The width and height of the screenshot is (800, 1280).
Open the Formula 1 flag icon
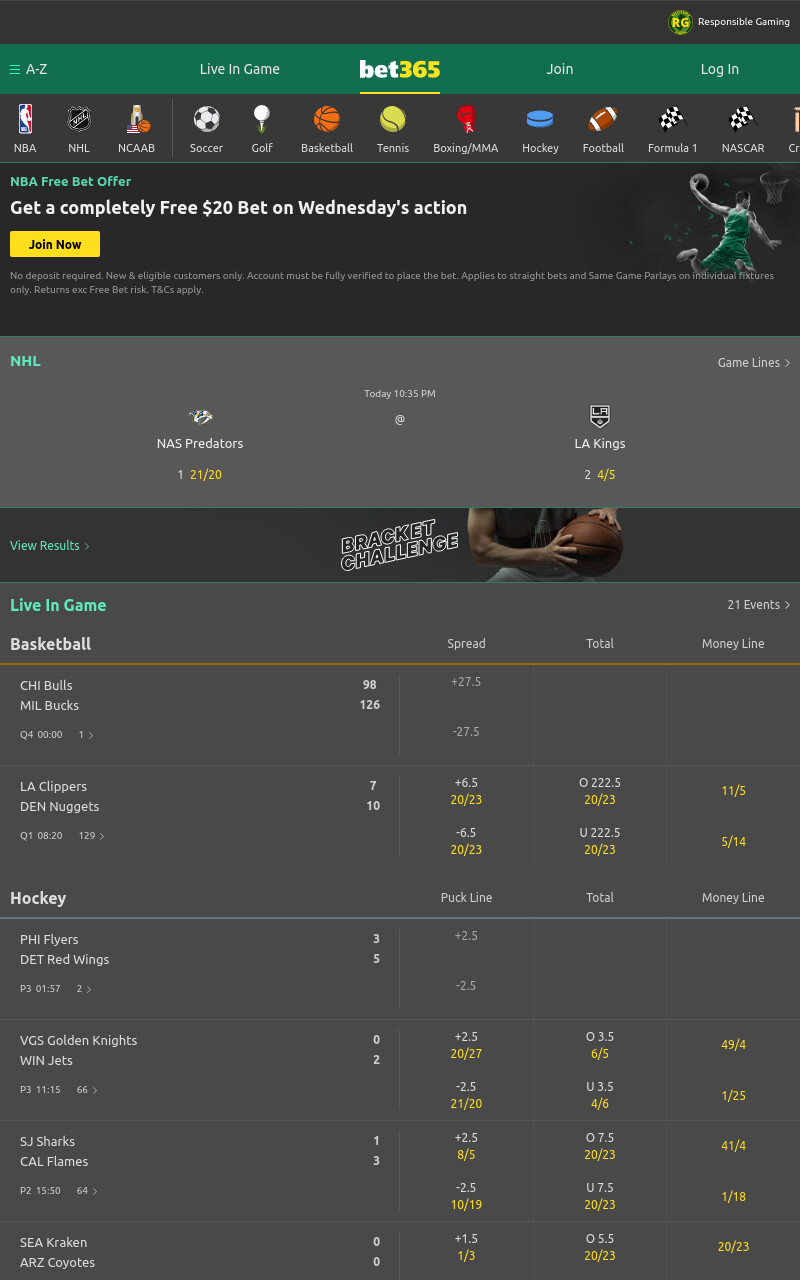pyautogui.click(x=672, y=119)
